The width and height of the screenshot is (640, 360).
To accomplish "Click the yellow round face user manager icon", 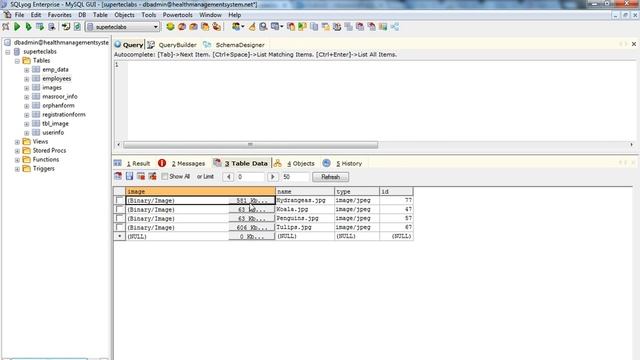I will click(x=170, y=27).
